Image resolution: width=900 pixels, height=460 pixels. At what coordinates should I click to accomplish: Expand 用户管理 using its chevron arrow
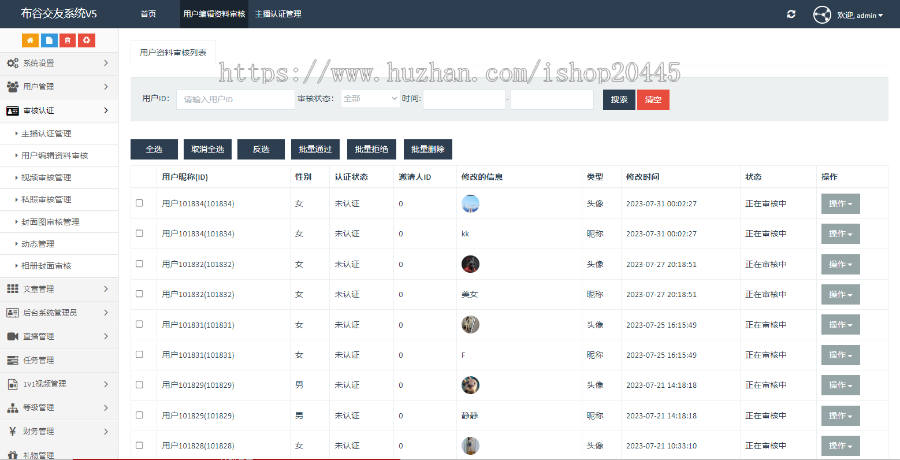[x=106, y=87]
